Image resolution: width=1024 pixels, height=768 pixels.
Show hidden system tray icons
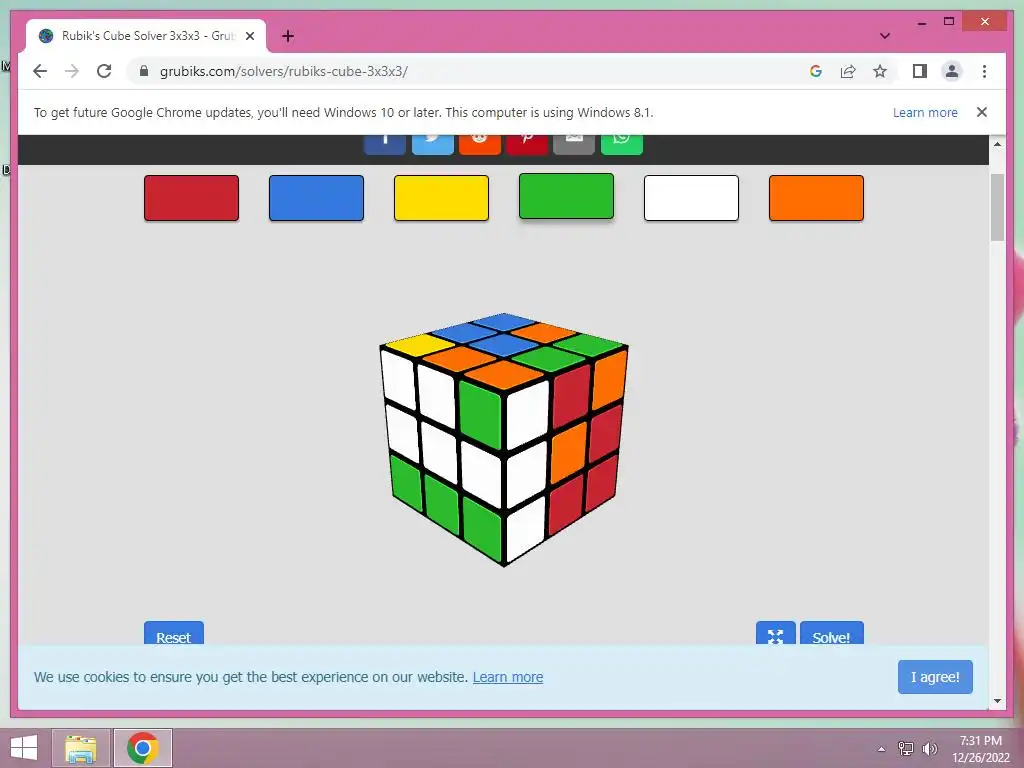coord(881,749)
